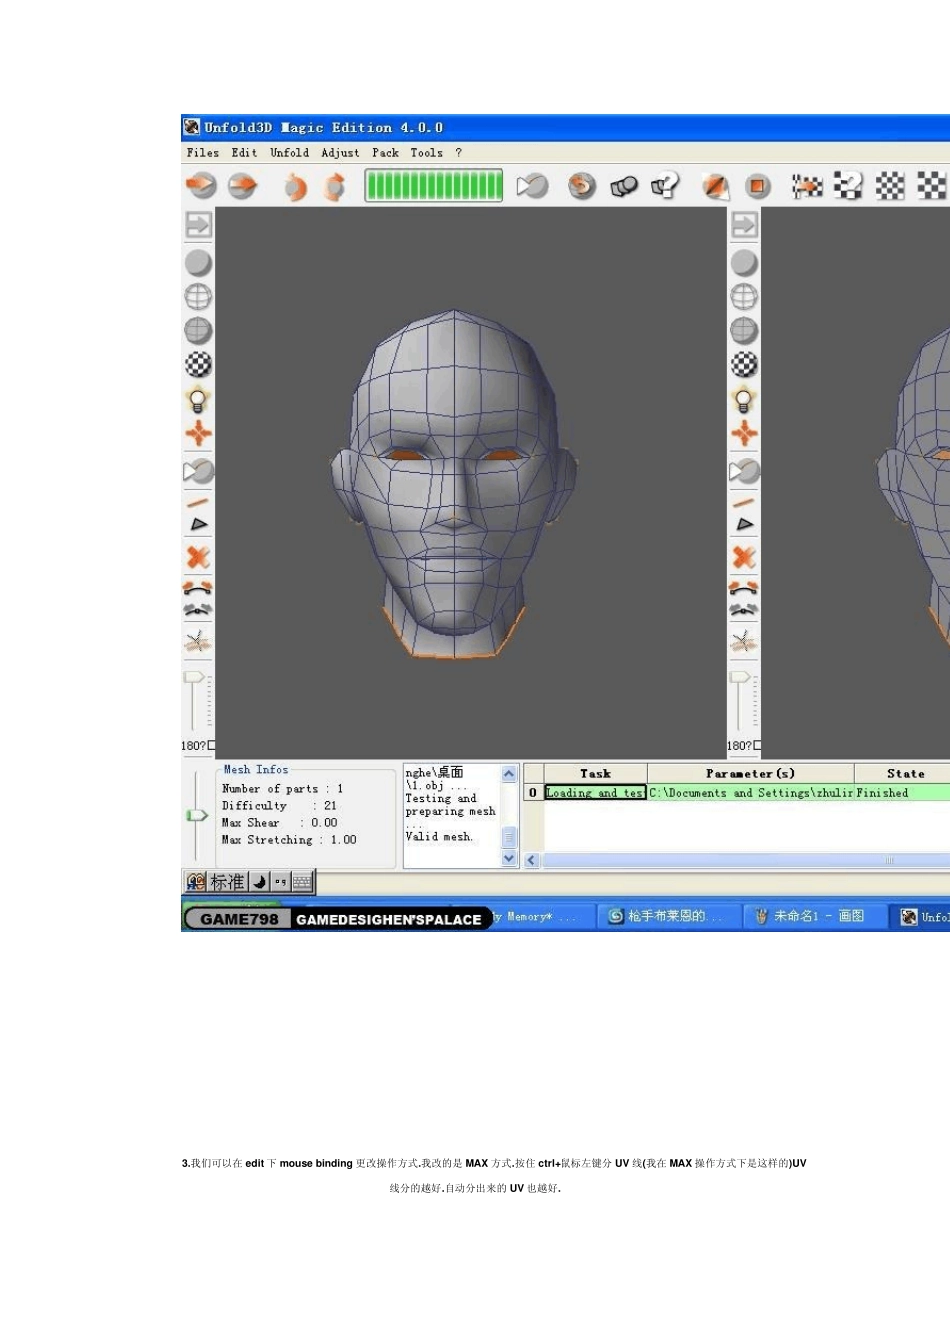The width and height of the screenshot is (950, 1344).
Task: Click the scissors cut tool icon
Action: click(x=198, y=642)
